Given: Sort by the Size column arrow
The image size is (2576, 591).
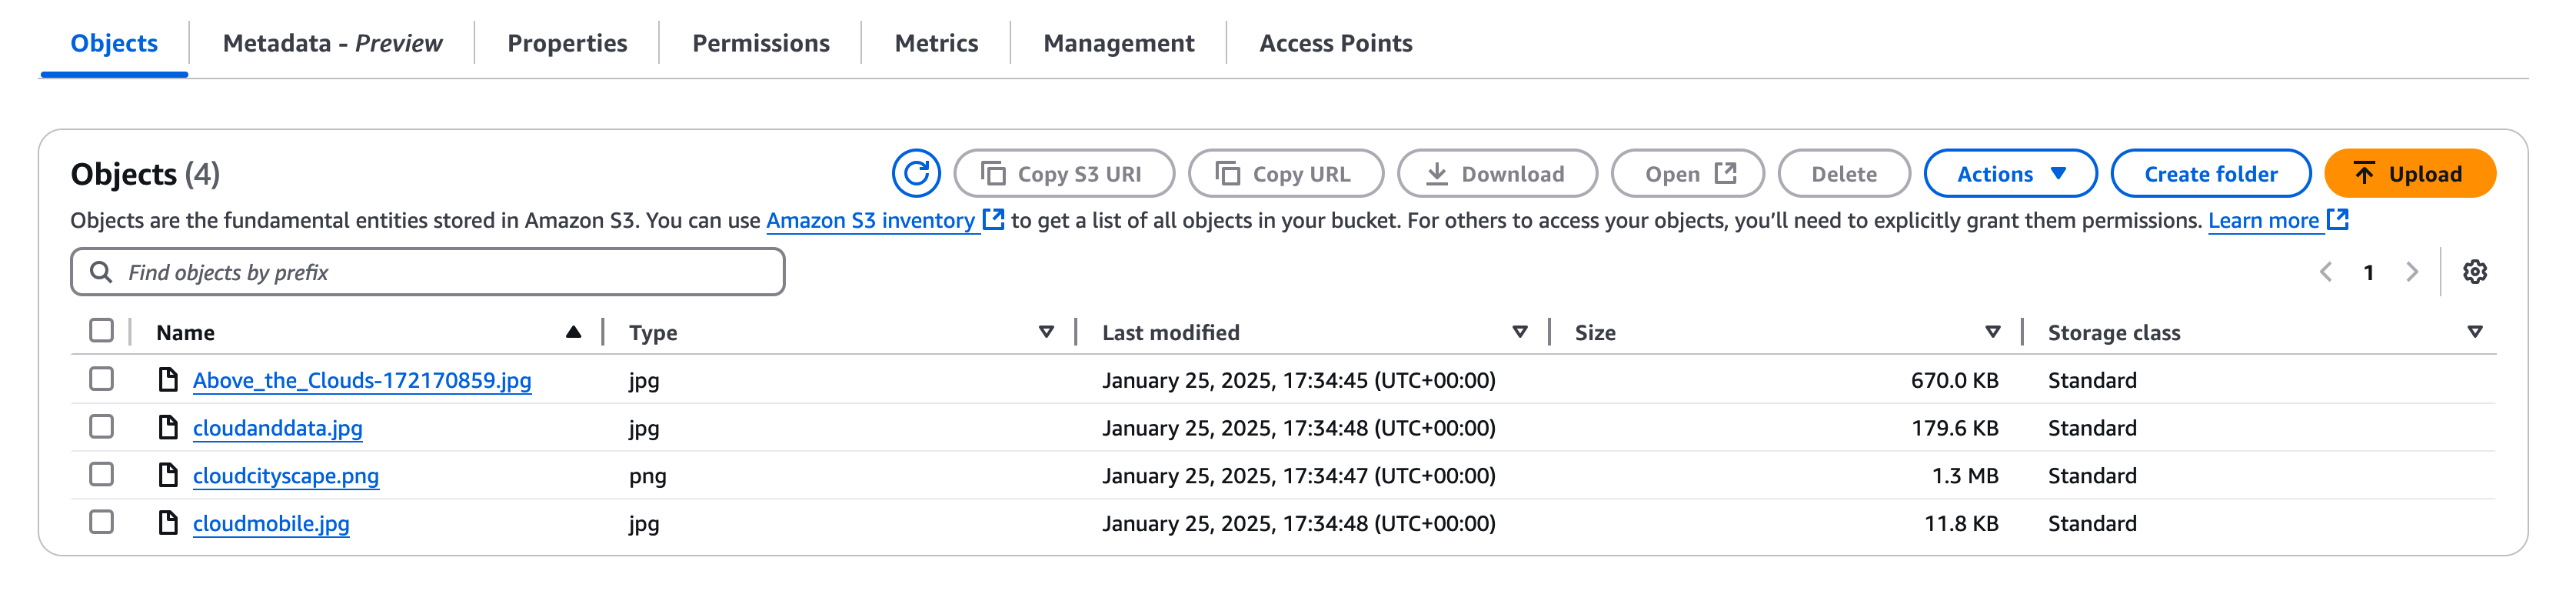Looking at the screenshot, I should point(1992,332).
